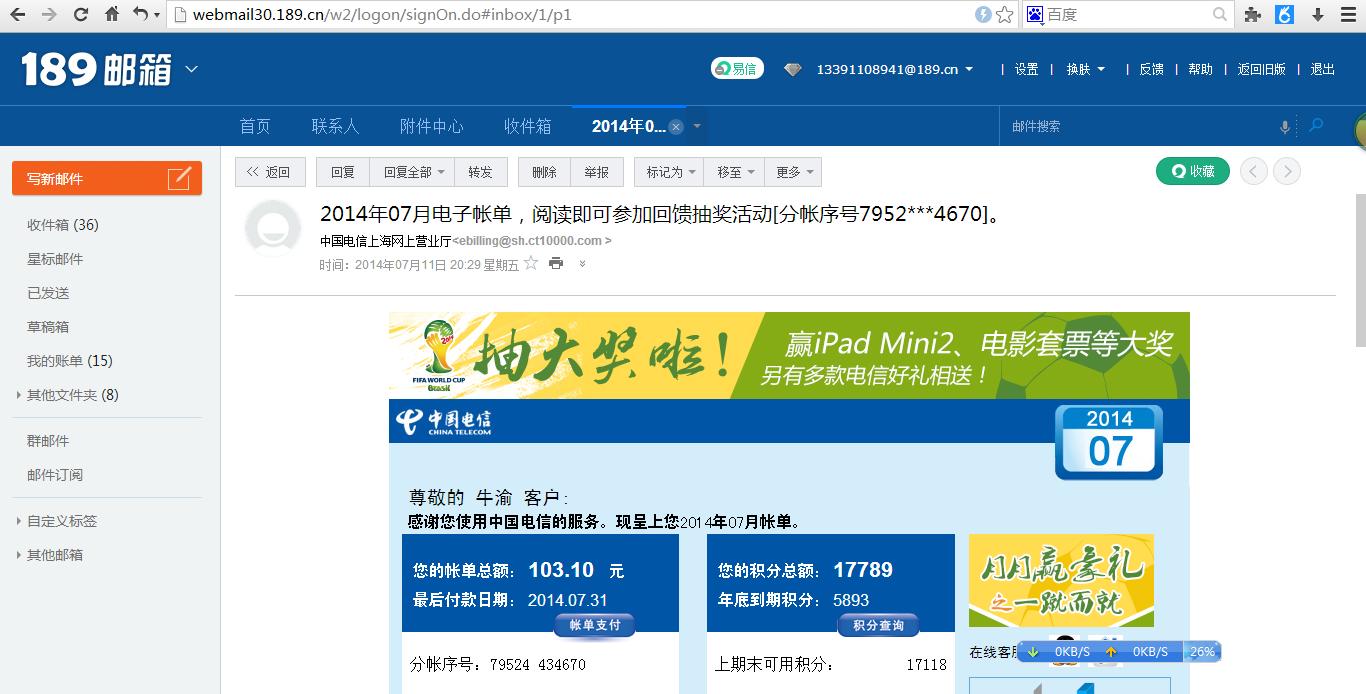
Task: Reload the page with refresh icon
Action: point(81,15)
